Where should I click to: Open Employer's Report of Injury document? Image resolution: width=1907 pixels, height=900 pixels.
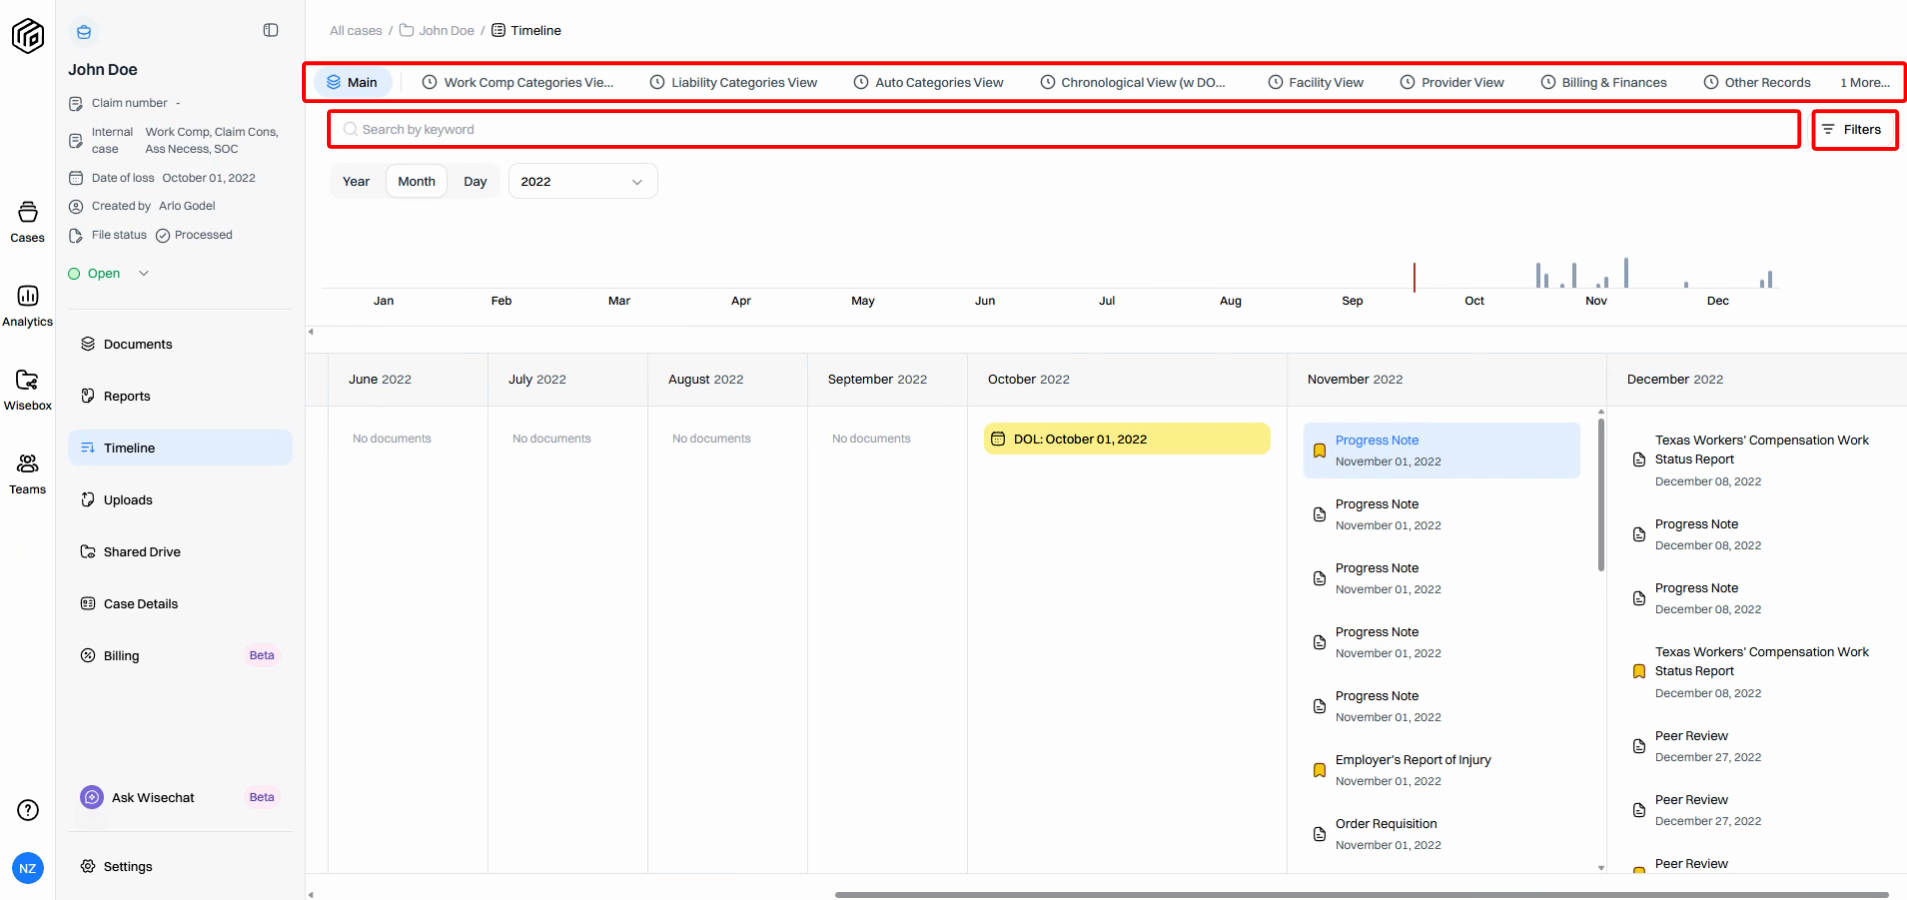1441,770
